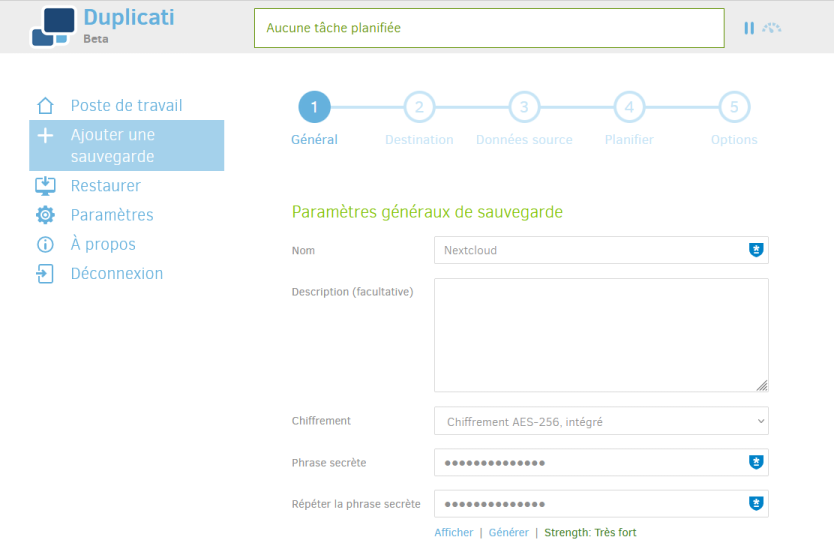Click password manager icon in Phrase secrète field
The width and height of the screenshot is (834, 555).
[756, 462]
